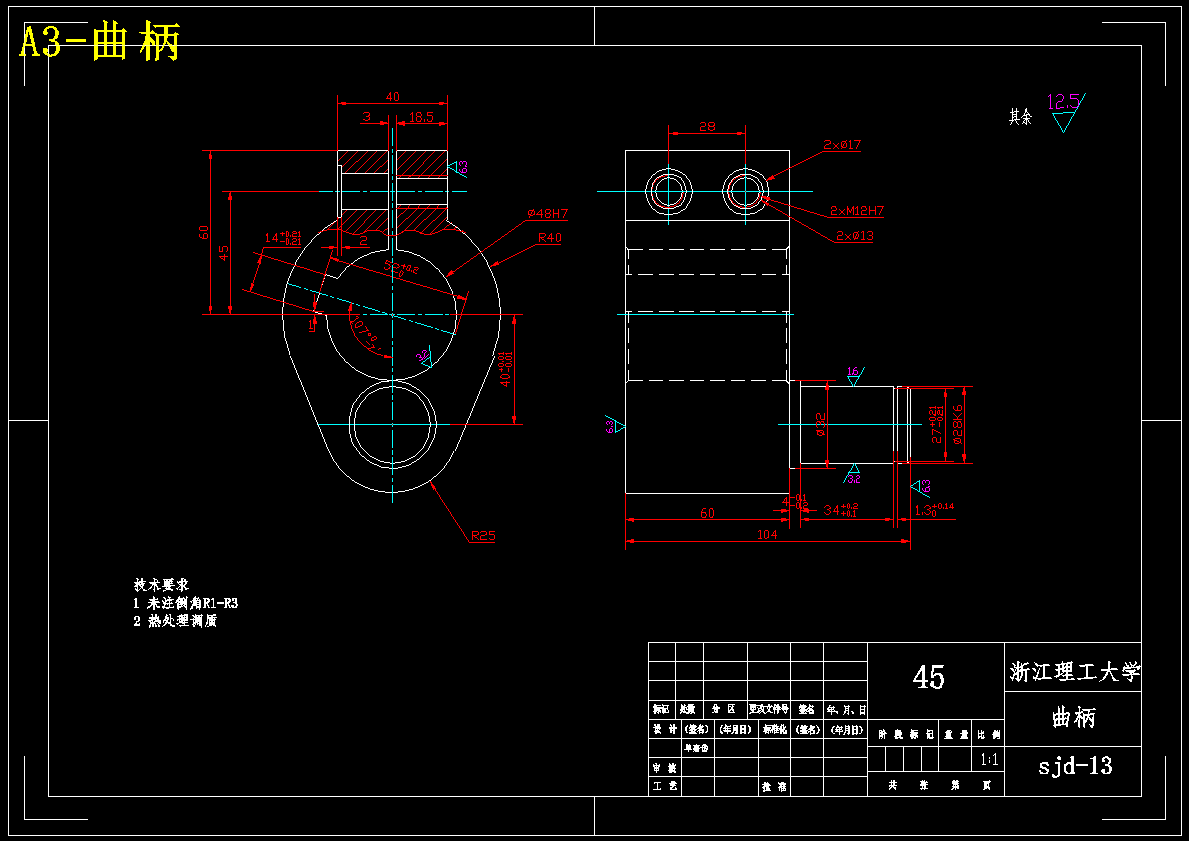Select the "104" overall length dimension

point(767,535)
